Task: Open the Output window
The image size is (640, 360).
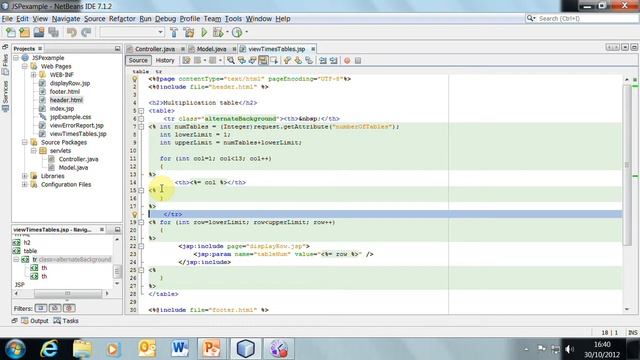Action: coord(35,321)
